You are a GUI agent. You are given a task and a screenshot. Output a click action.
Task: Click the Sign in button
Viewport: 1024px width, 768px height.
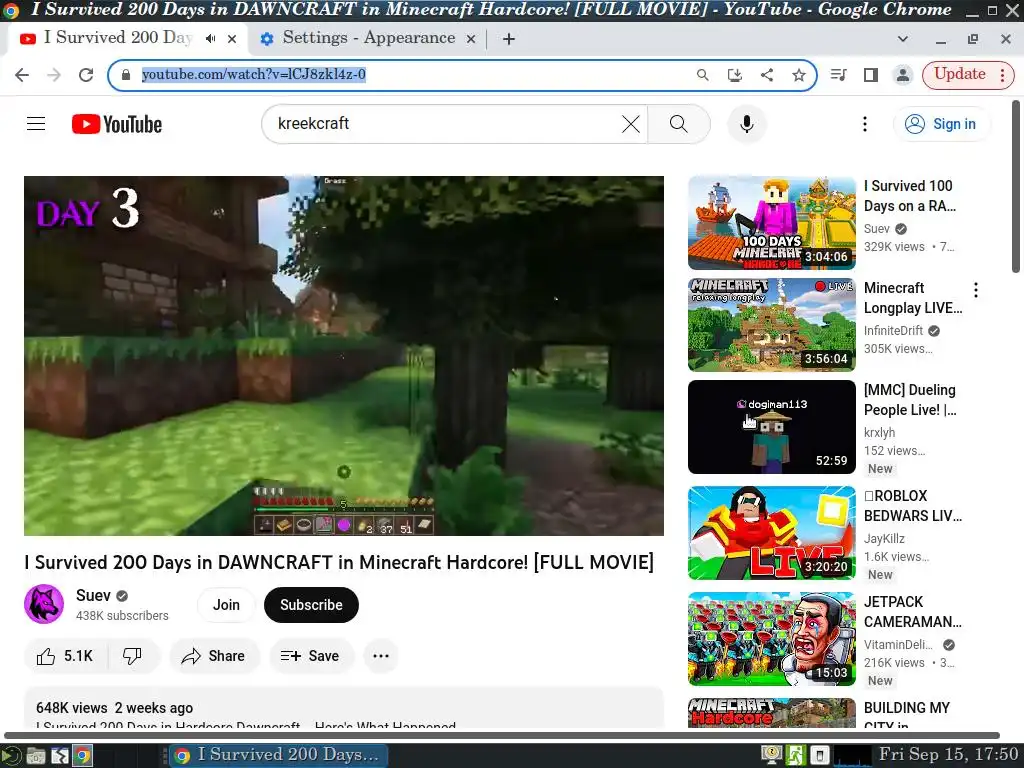point(941,124)
